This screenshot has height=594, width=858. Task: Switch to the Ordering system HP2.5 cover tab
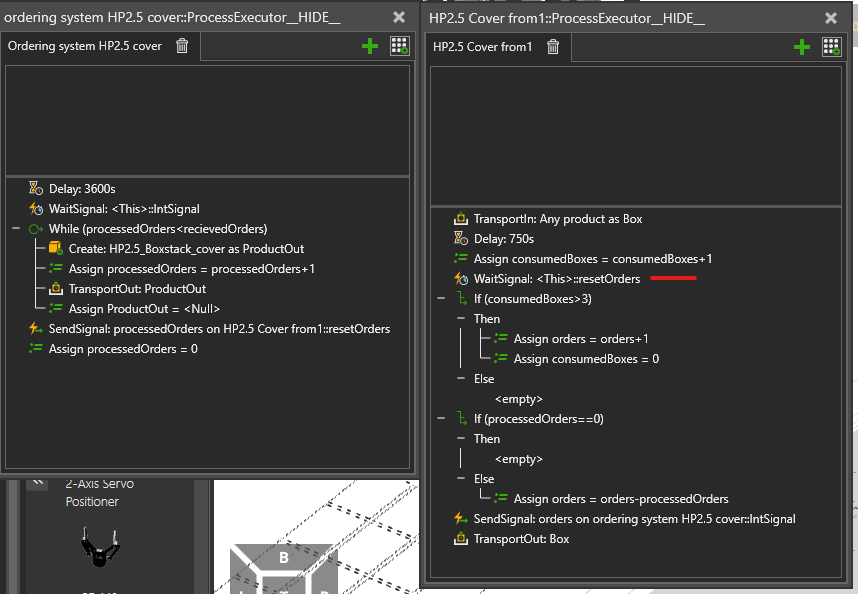click(84, 46)
